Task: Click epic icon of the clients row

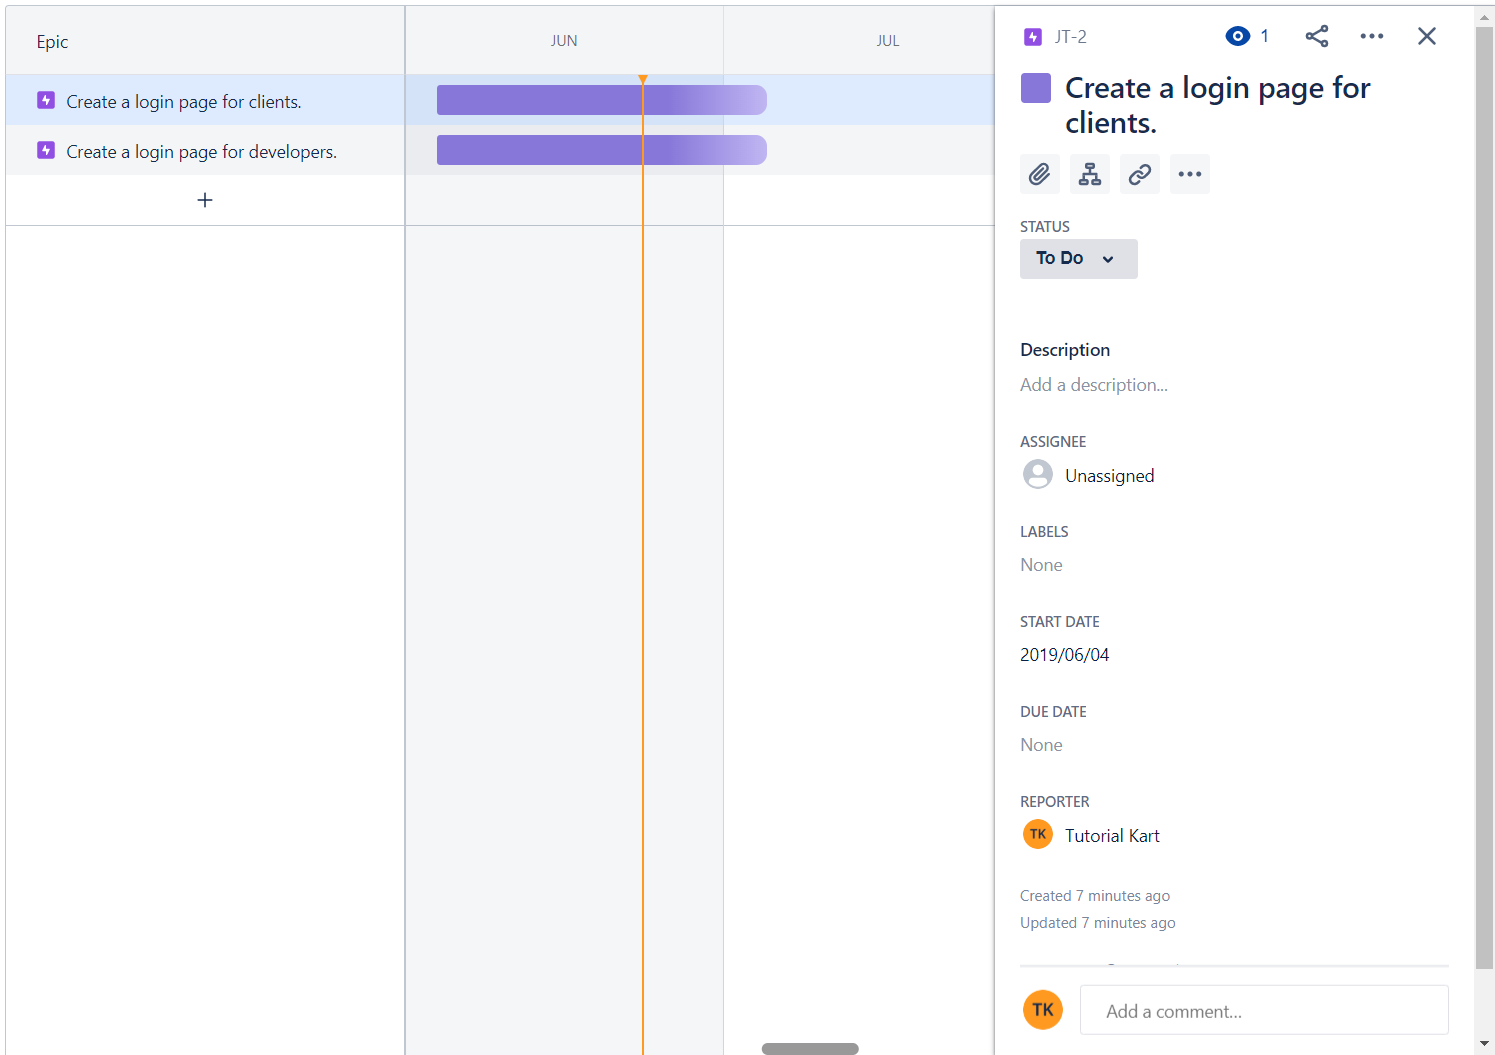Action: 46,100
